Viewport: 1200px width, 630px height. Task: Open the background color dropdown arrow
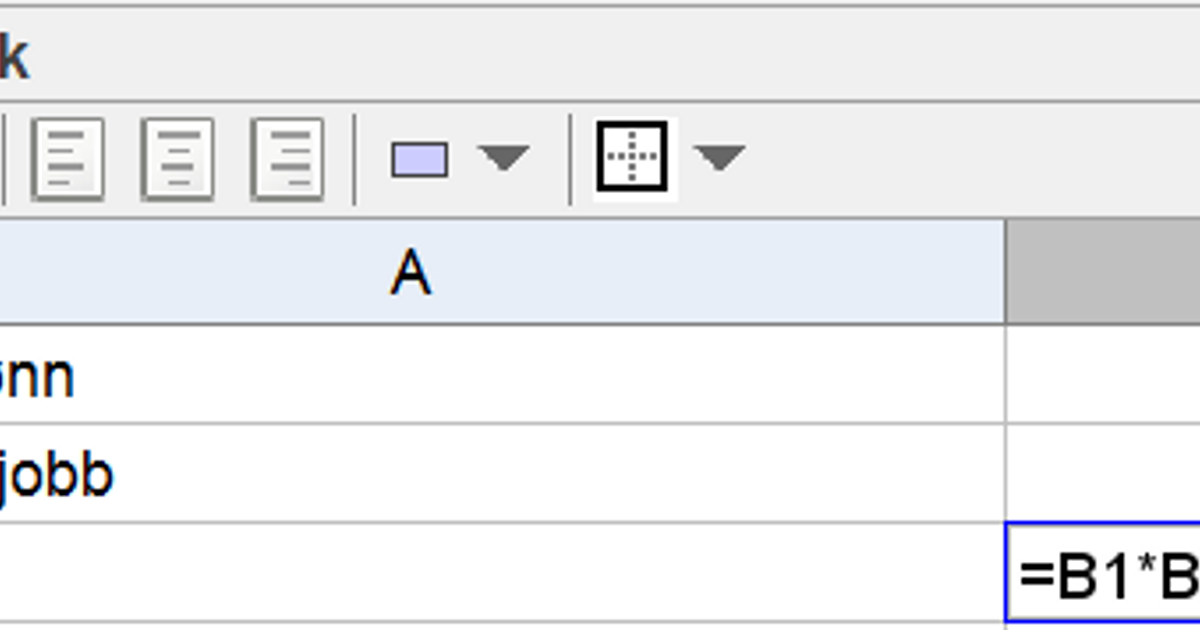(x=503, y=158)
